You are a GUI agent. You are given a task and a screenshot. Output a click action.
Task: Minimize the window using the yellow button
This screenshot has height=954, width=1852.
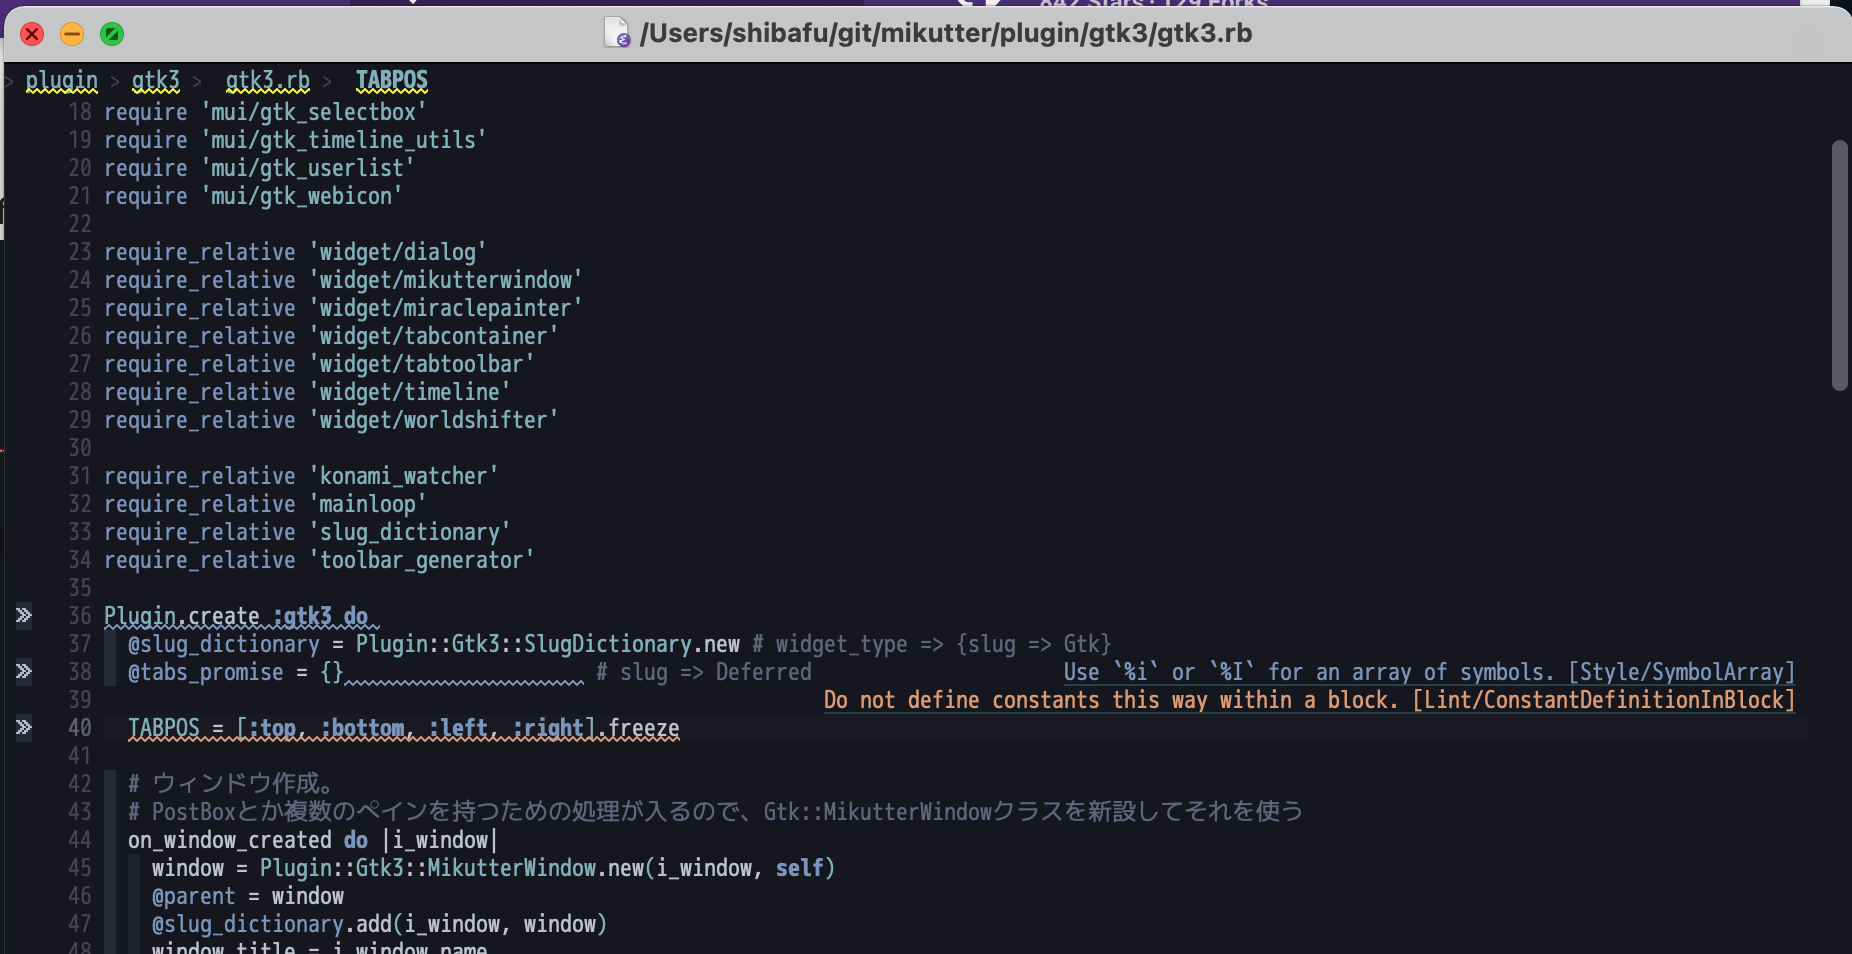pos(72,34)
